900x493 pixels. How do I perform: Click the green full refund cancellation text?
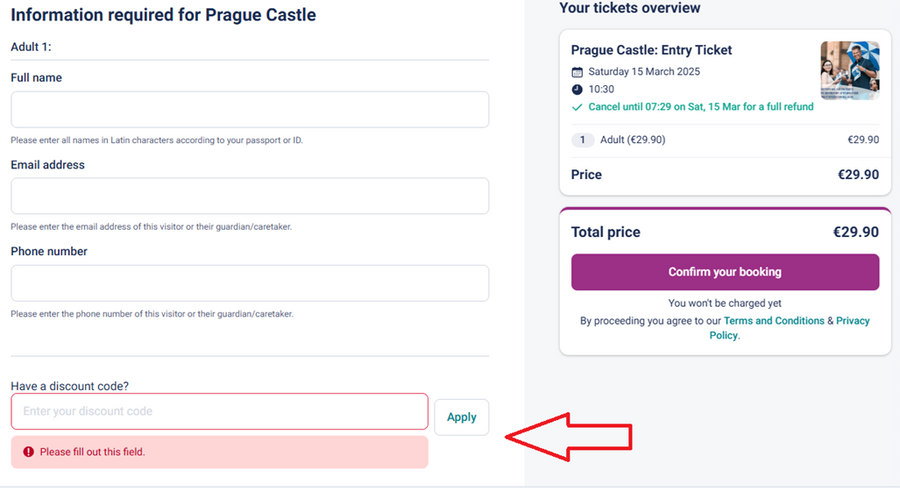(700, 107)
